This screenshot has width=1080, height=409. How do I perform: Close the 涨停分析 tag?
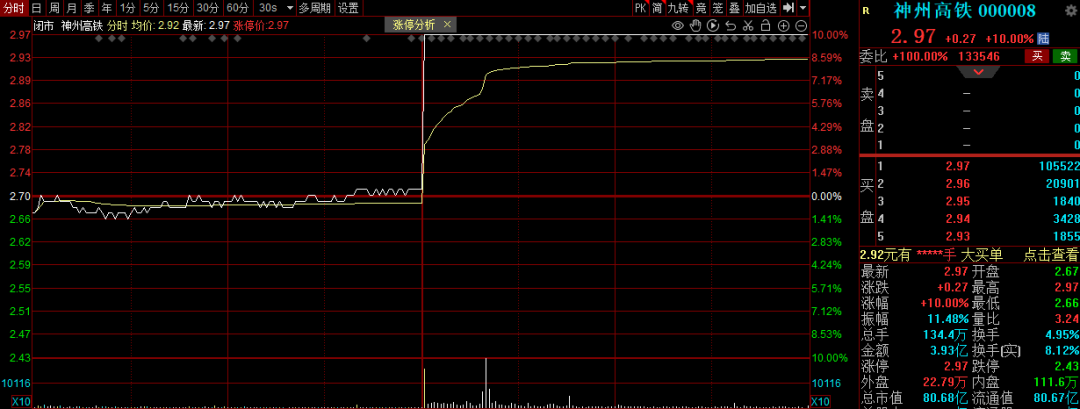(446, 25)
